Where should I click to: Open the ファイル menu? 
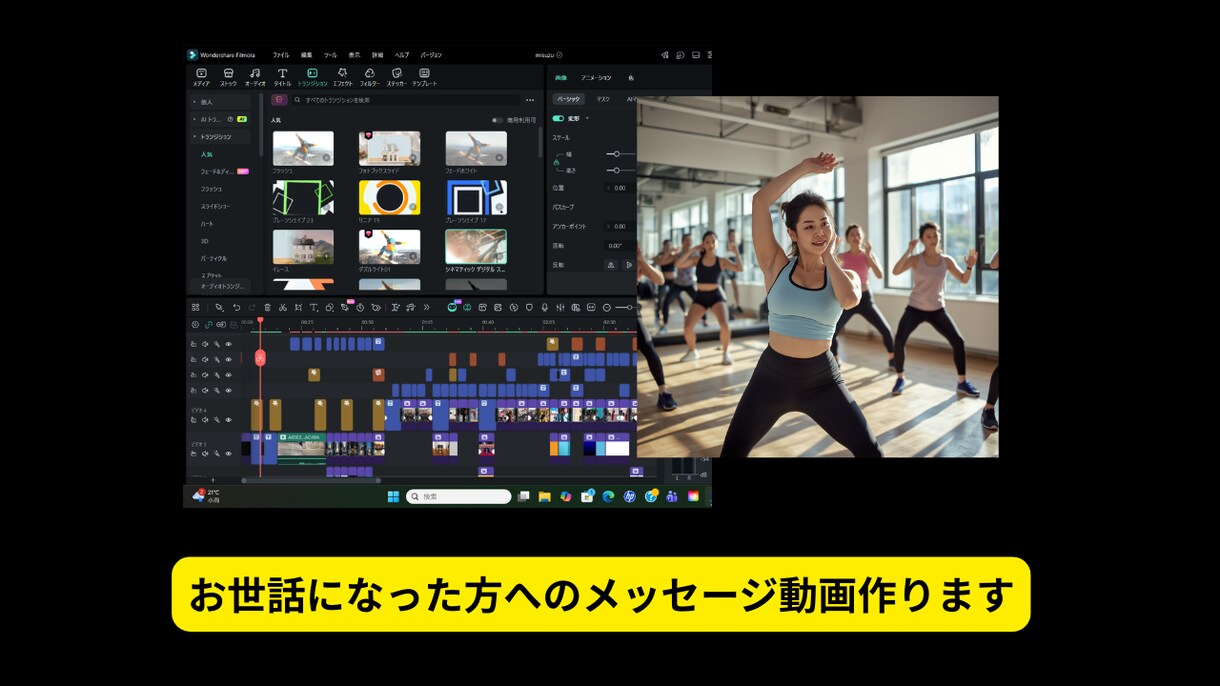pyautogui.click(x=281, y=55)
